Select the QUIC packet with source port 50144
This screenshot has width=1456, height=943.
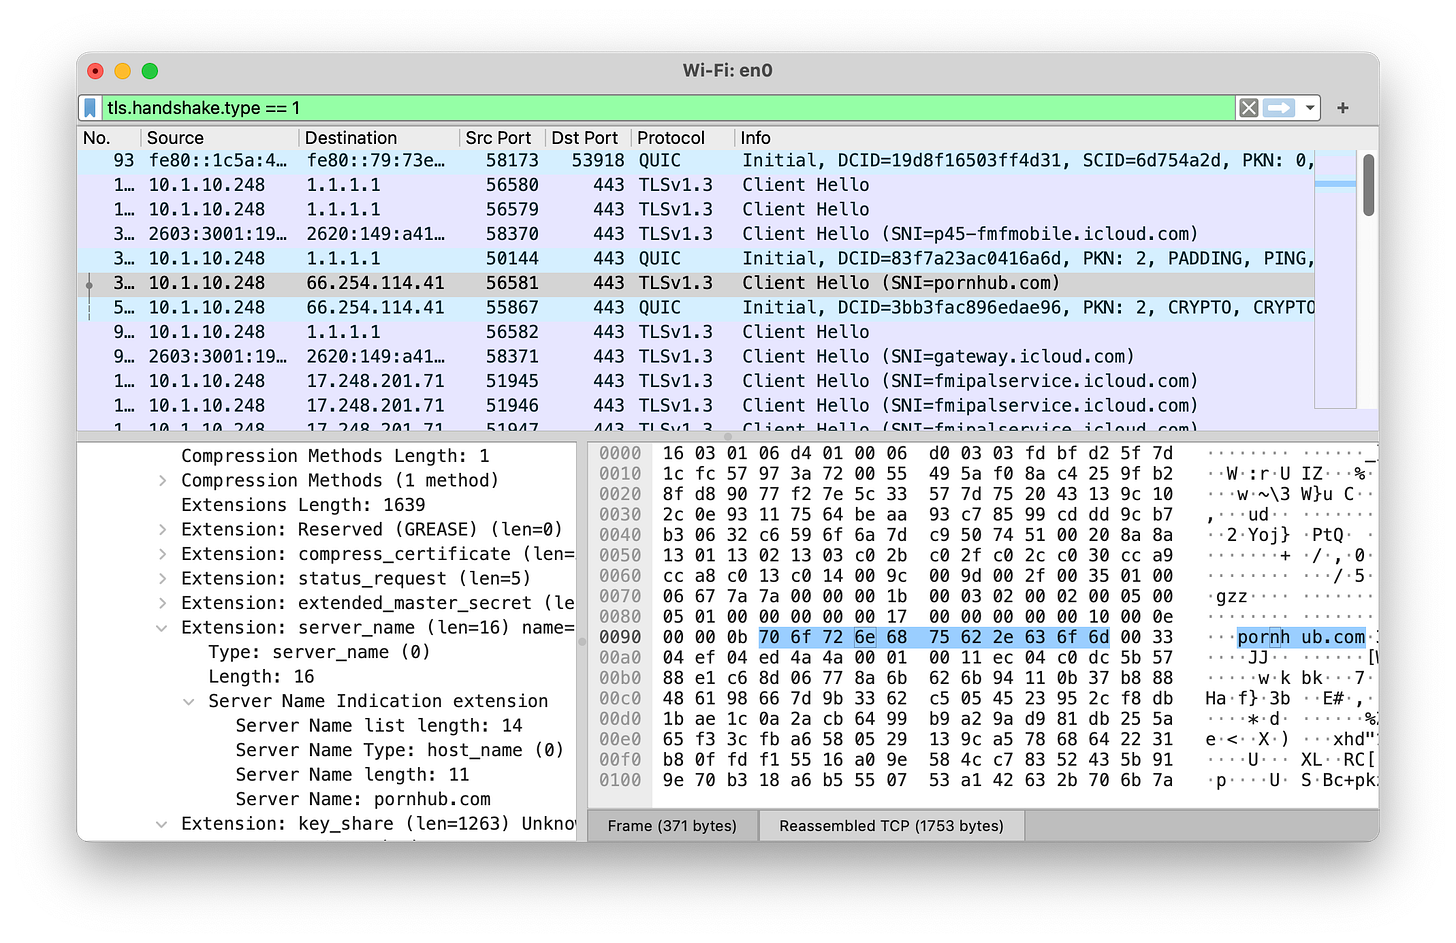696,258
